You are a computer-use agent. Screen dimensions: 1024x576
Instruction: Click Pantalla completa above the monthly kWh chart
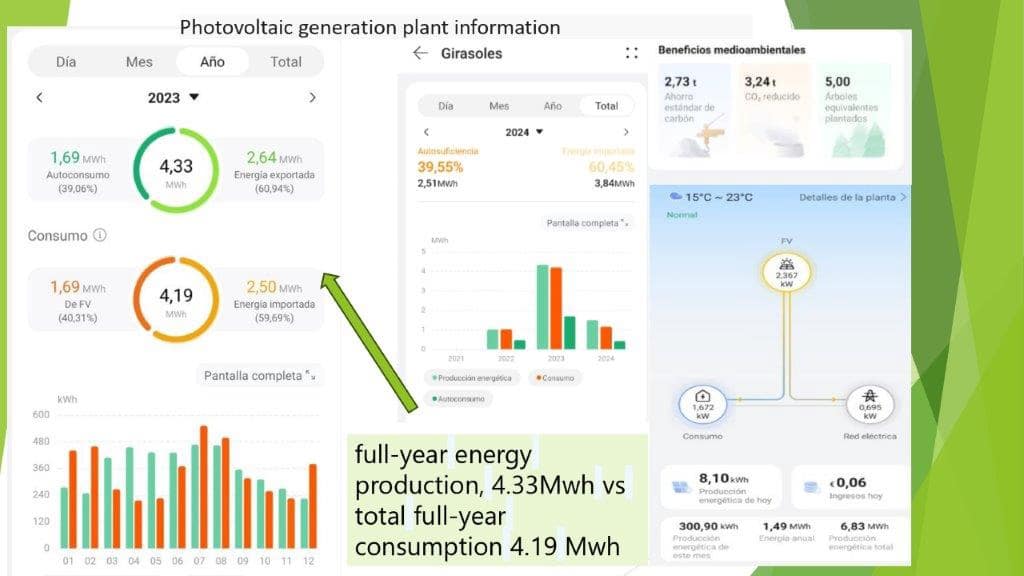coord(259,376)
